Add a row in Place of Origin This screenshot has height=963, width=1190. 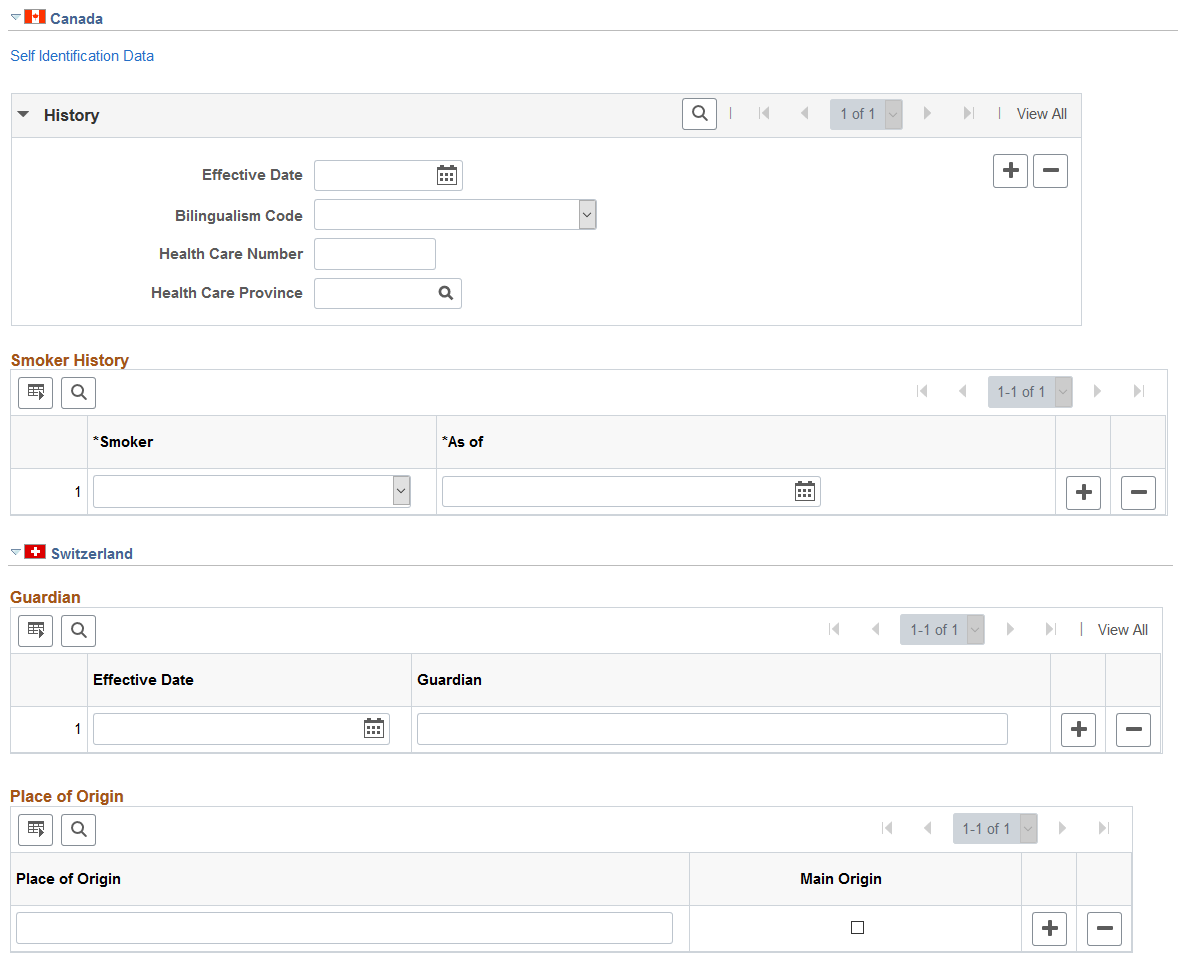coord(1050,929)
